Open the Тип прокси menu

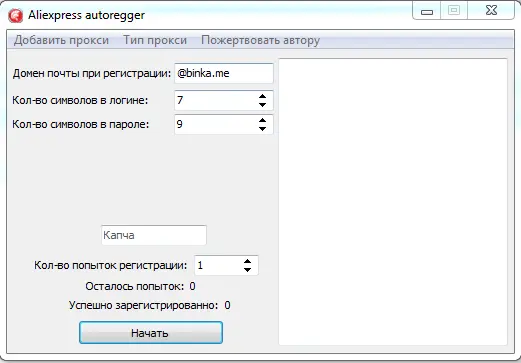click(155, 40)
